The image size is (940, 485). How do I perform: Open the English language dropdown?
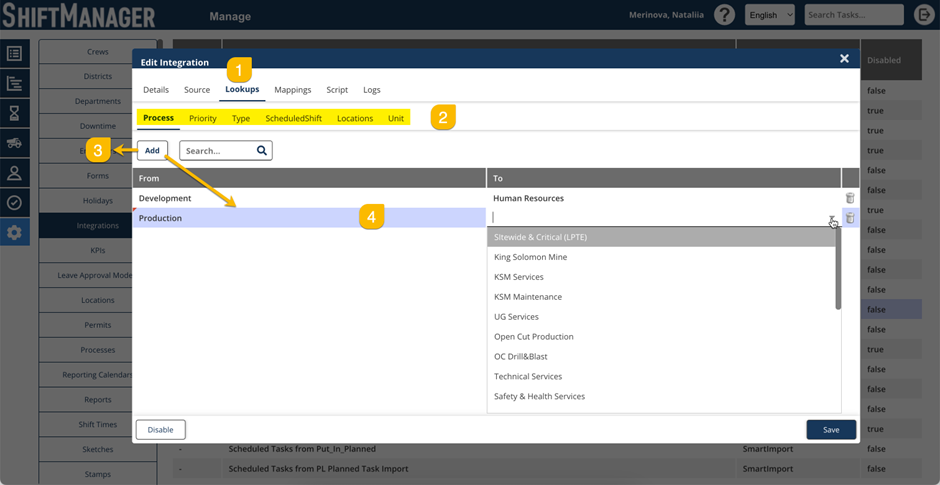(770, 15)
